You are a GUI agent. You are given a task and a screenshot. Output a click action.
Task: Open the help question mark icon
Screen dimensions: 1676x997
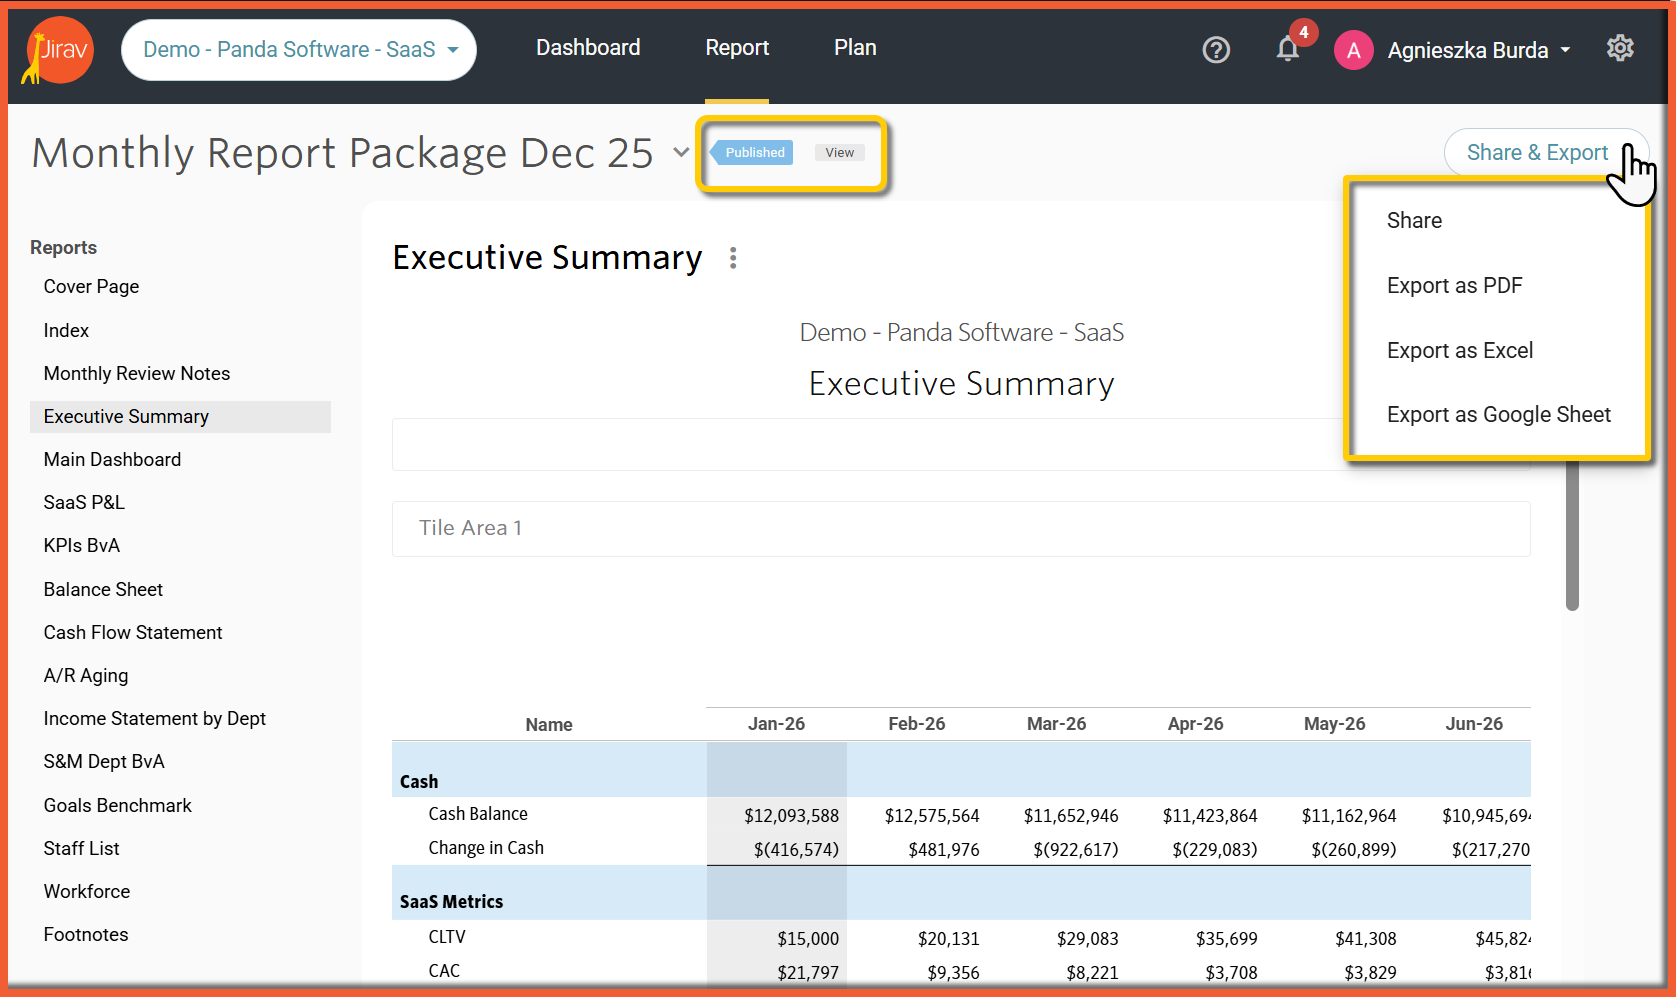[1215, 50]
